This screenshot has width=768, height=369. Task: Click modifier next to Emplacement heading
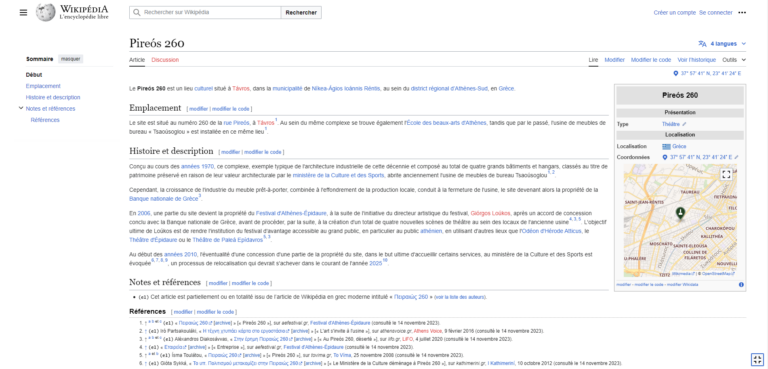[x=198, y=109]
